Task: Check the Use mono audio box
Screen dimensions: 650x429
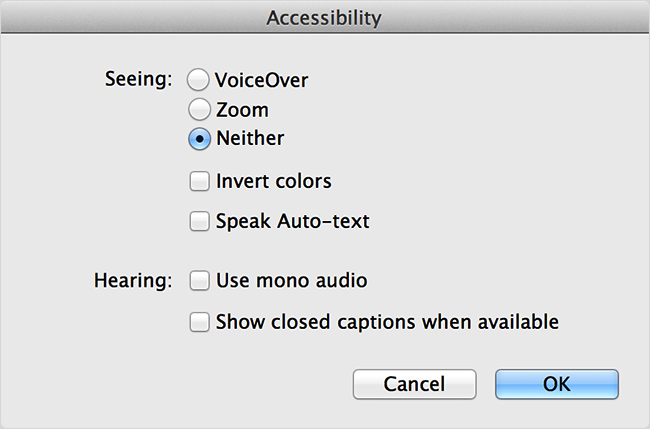Action: (200, 281)
